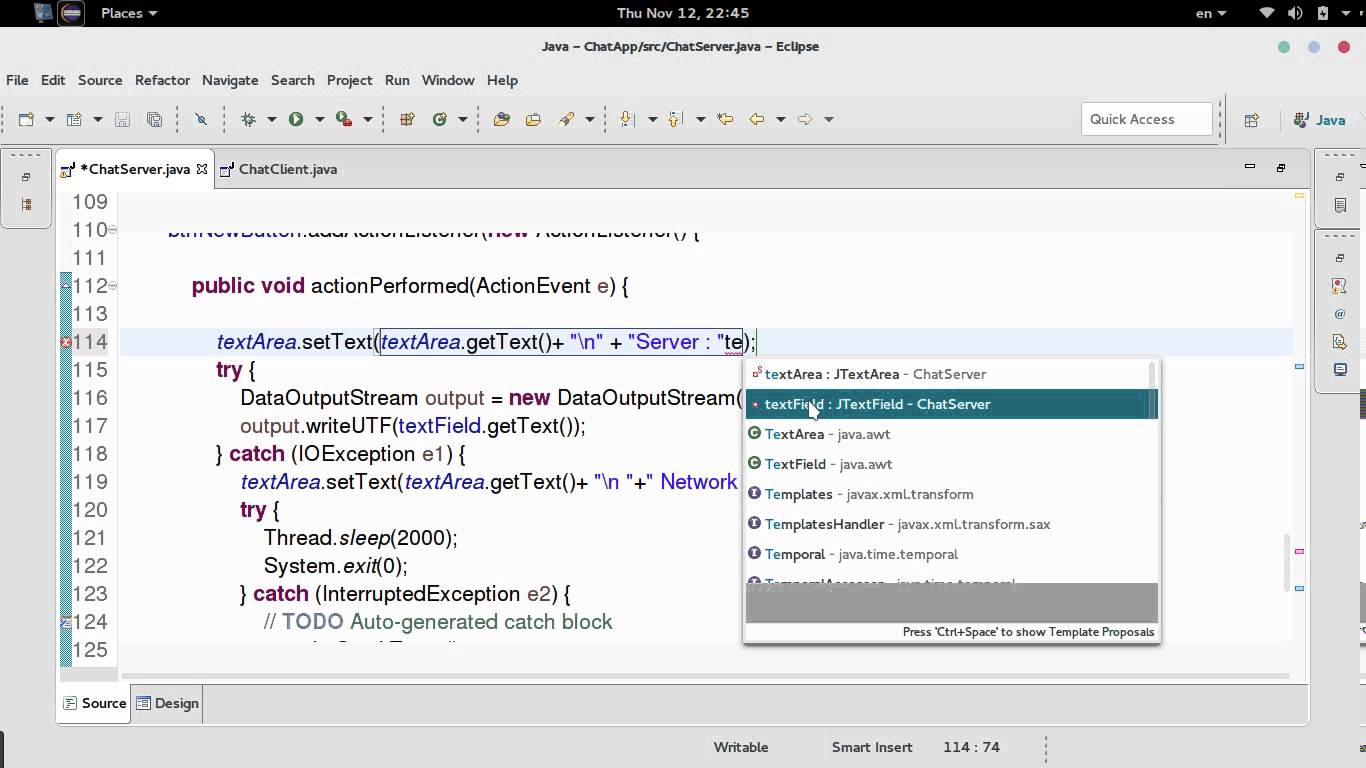This screenshot has width=1366, height=768.
Task: Run the ChatServer application via Run icon
Action: click(295, 119)
